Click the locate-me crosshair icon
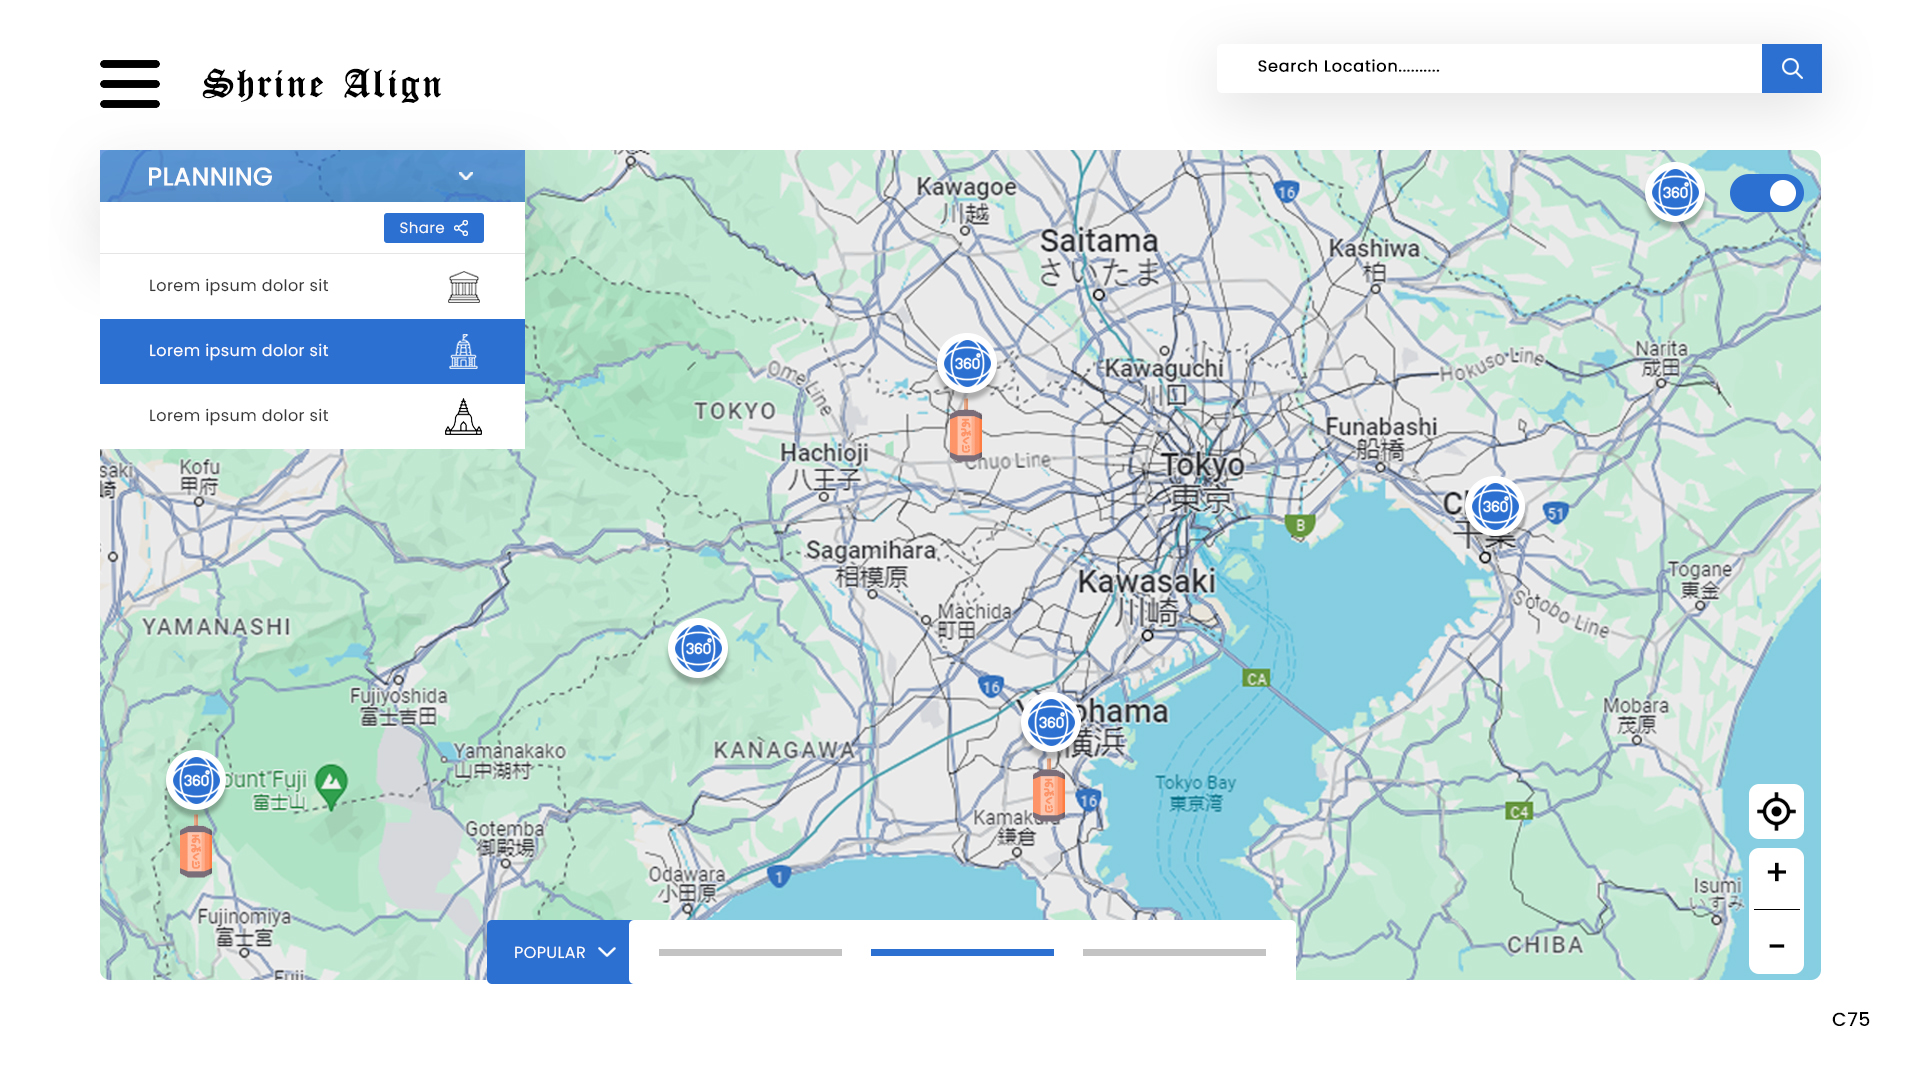The width and height of the screenshot is (1920, 1080). [1776, 812]
